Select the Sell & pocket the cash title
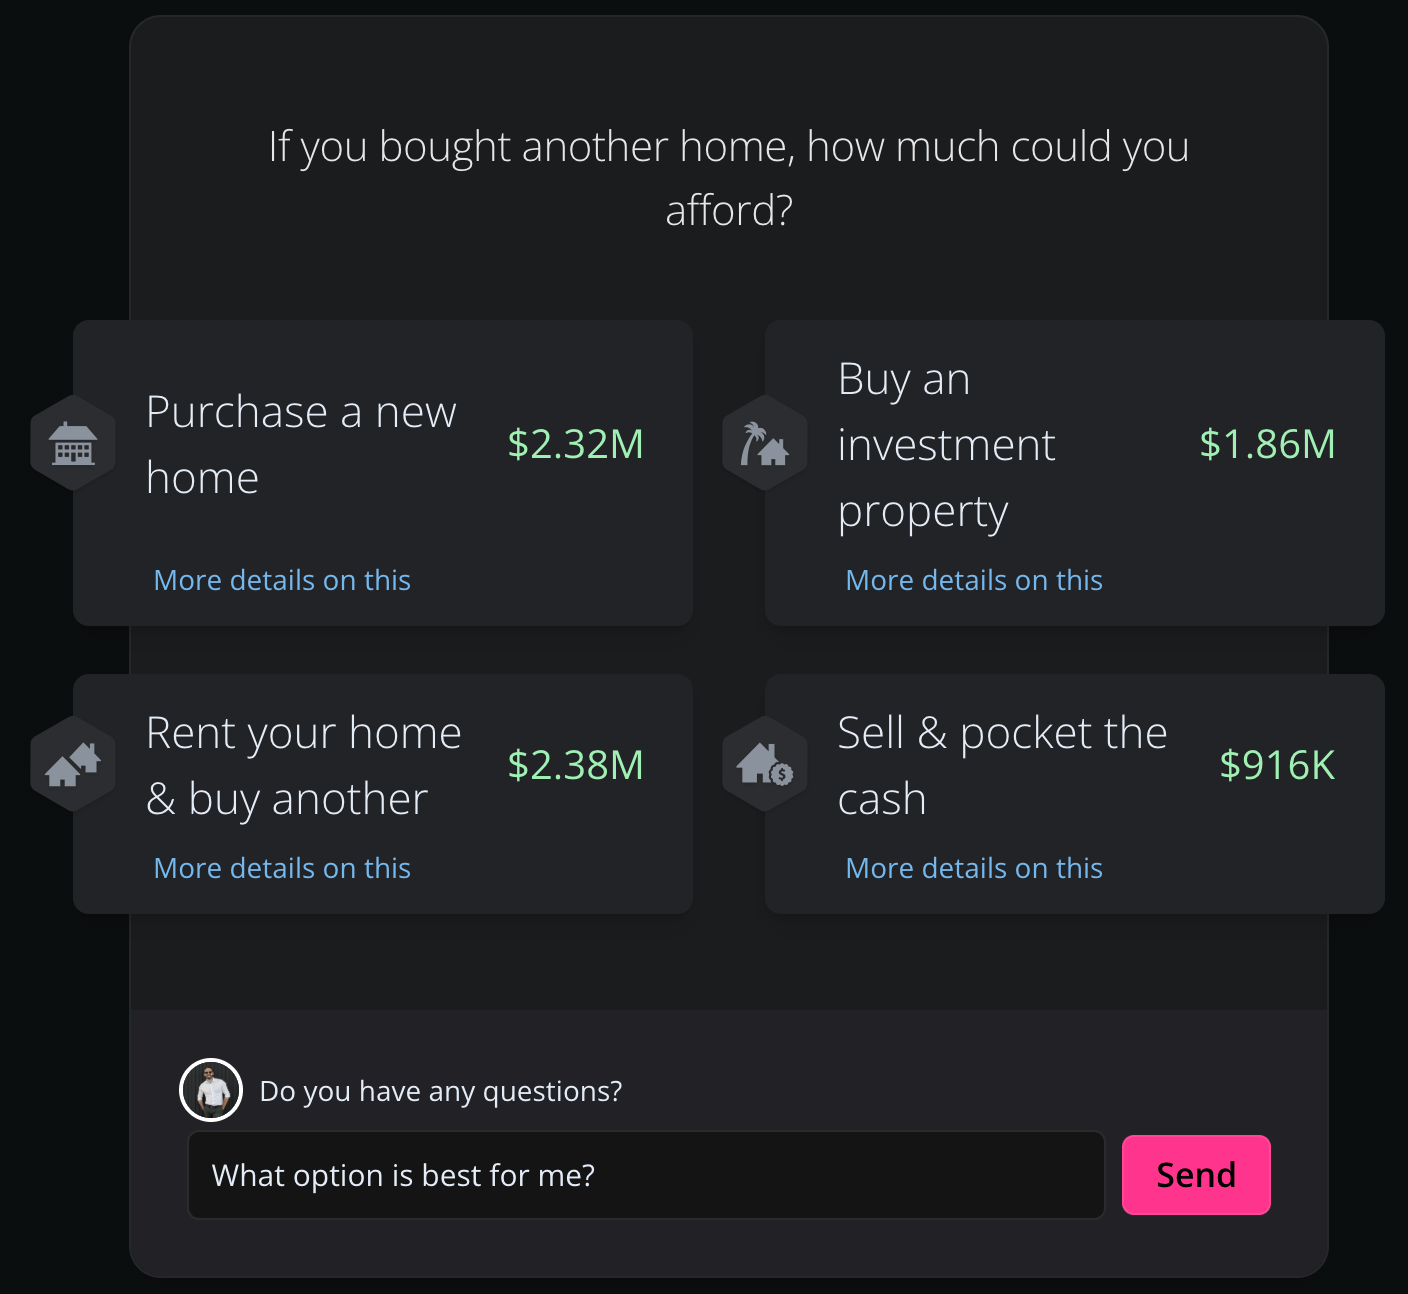The image size is (1408, 1294). (x=1002, y=765)
